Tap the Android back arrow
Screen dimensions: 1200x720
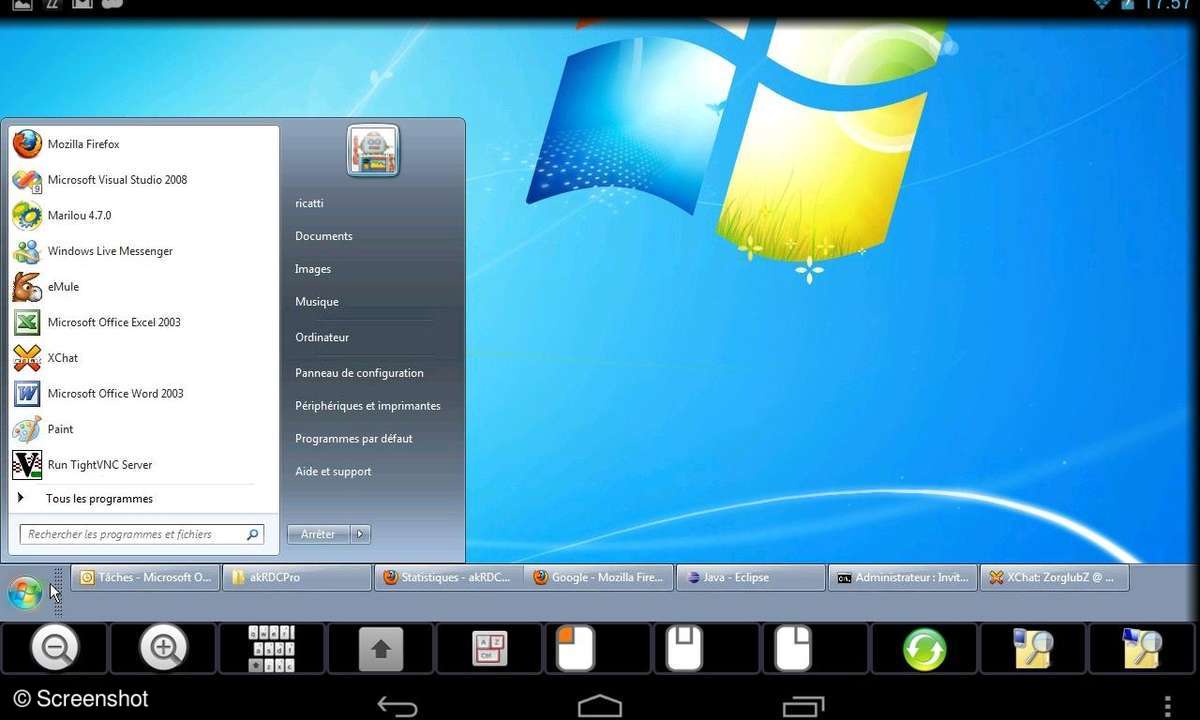(397, 706)
